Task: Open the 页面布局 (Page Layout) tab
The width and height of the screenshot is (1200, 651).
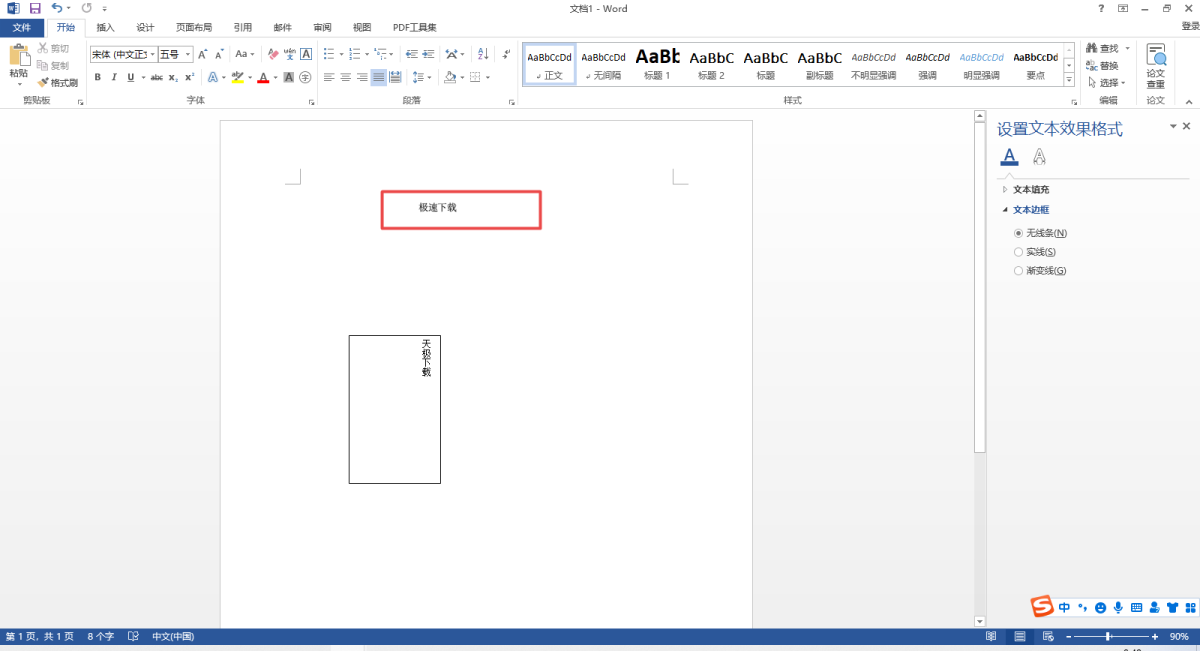Action: (194, 27)
